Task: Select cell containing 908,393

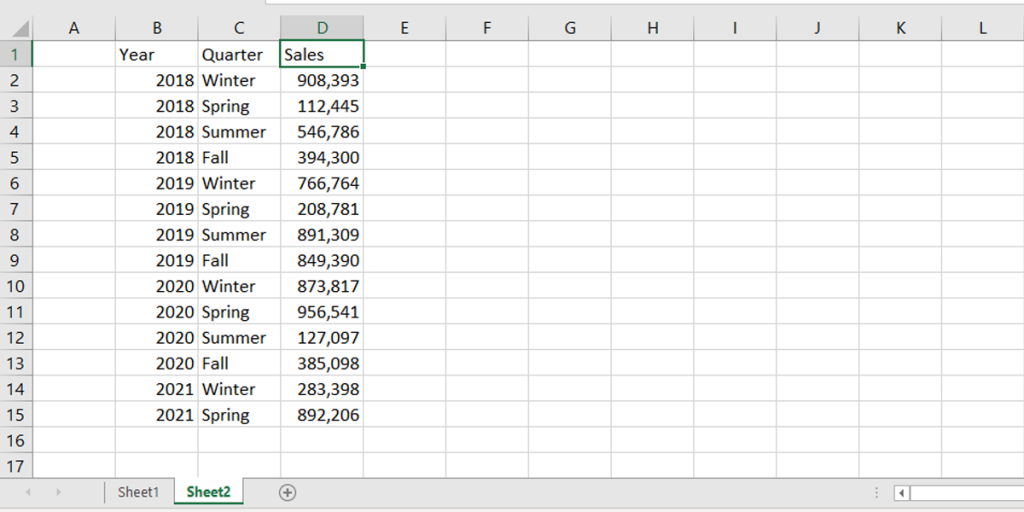Action: [322, 80]
